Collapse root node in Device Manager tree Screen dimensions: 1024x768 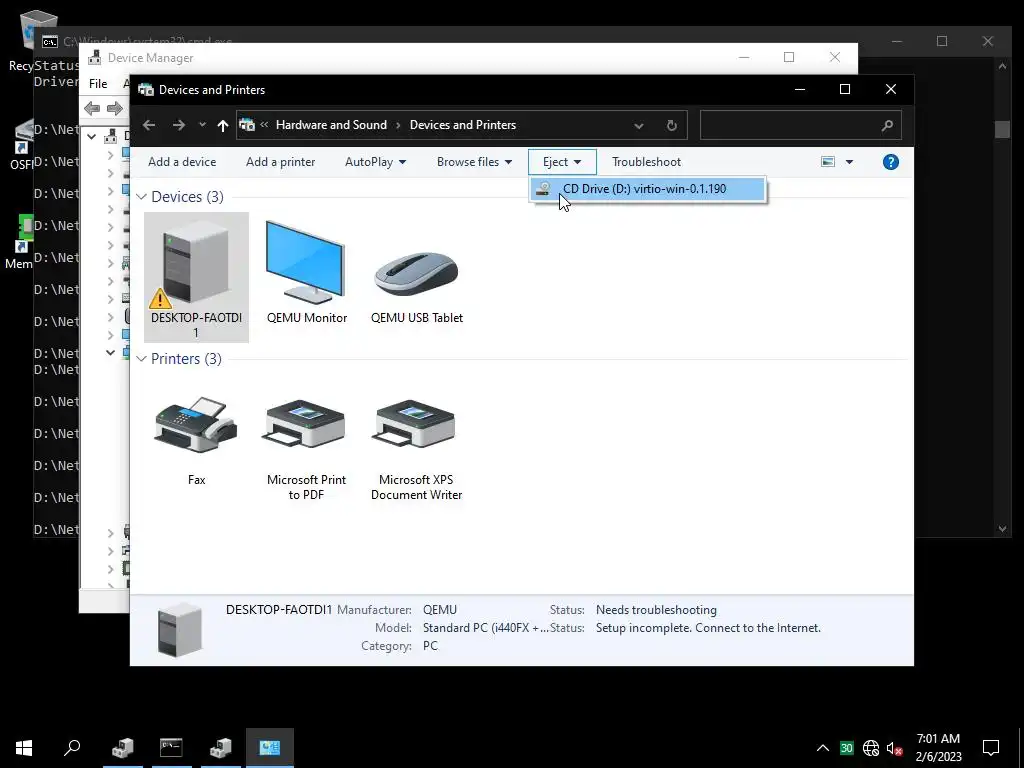(92, 136)
